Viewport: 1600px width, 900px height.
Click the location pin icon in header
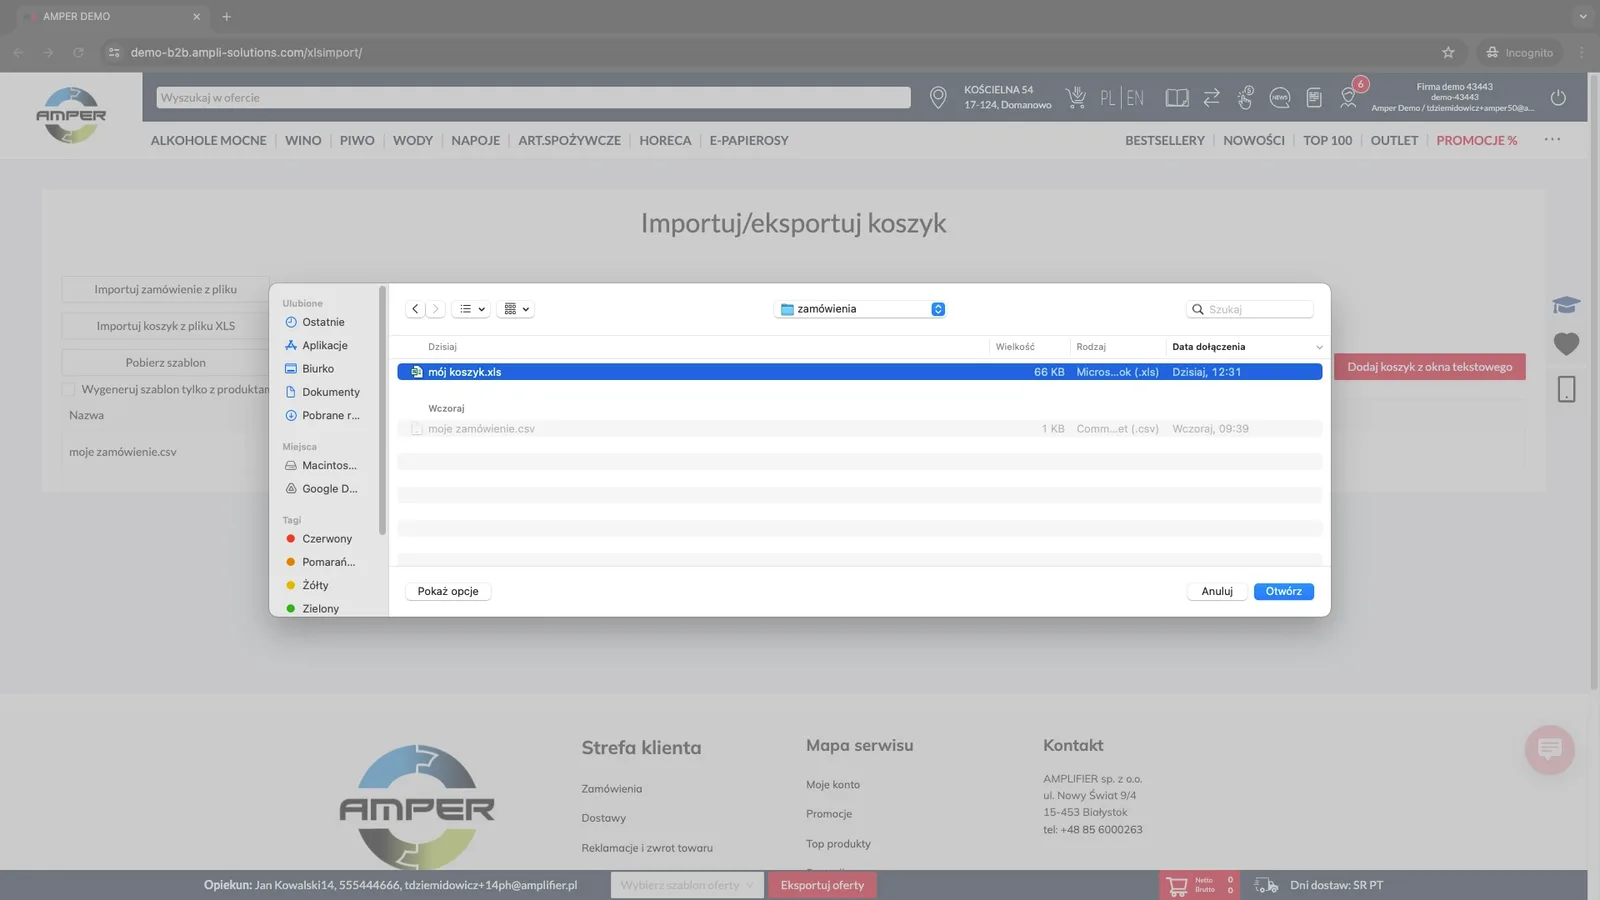[938, 97]
